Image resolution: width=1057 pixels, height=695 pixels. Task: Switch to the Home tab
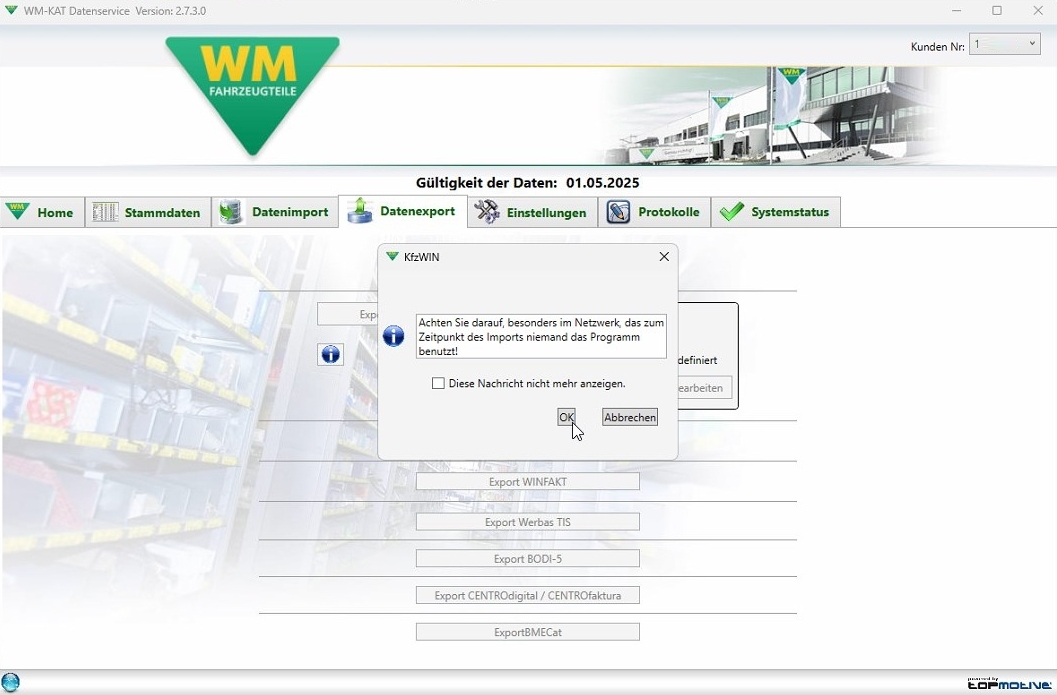point(42,212)
